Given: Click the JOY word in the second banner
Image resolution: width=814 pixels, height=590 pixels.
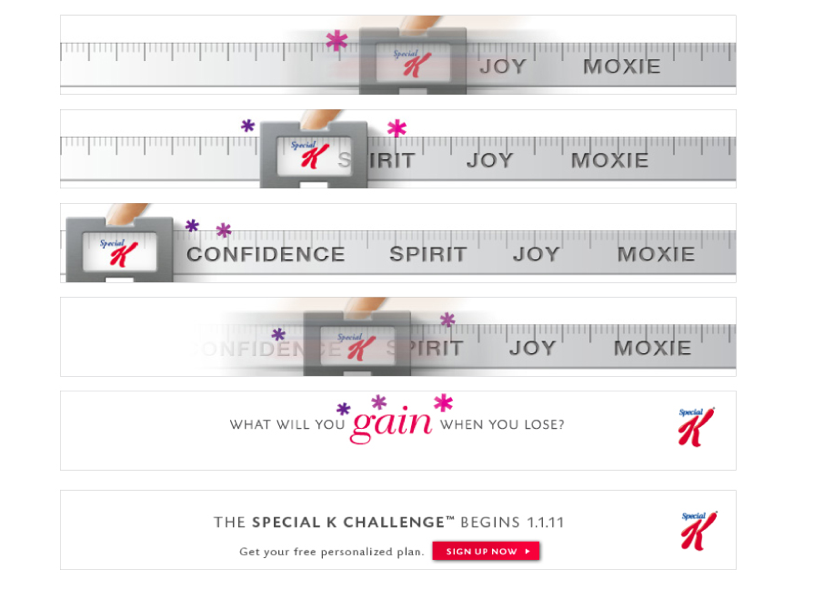Looking at the screenshot, I should coord(490,160).
